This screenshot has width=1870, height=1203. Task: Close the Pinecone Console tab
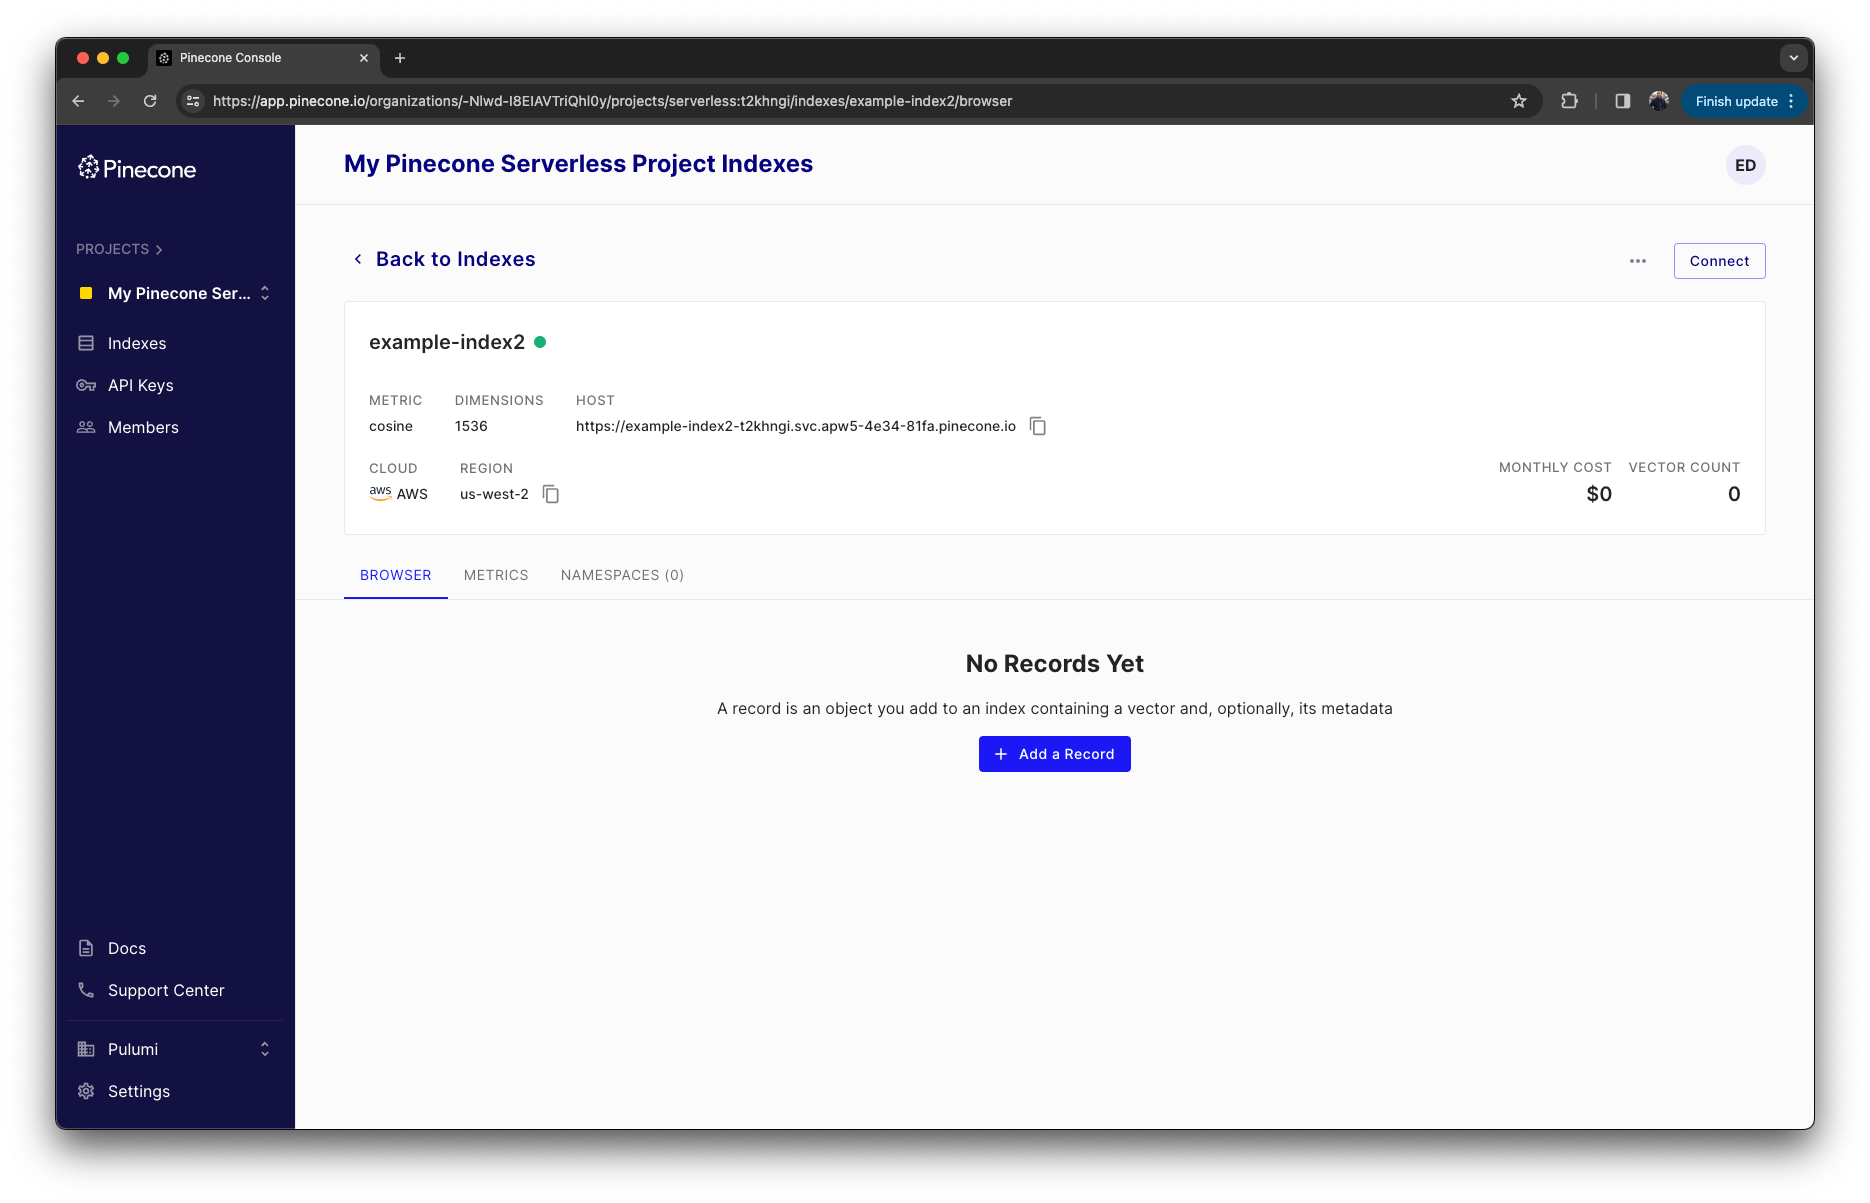tap(364, 58)
